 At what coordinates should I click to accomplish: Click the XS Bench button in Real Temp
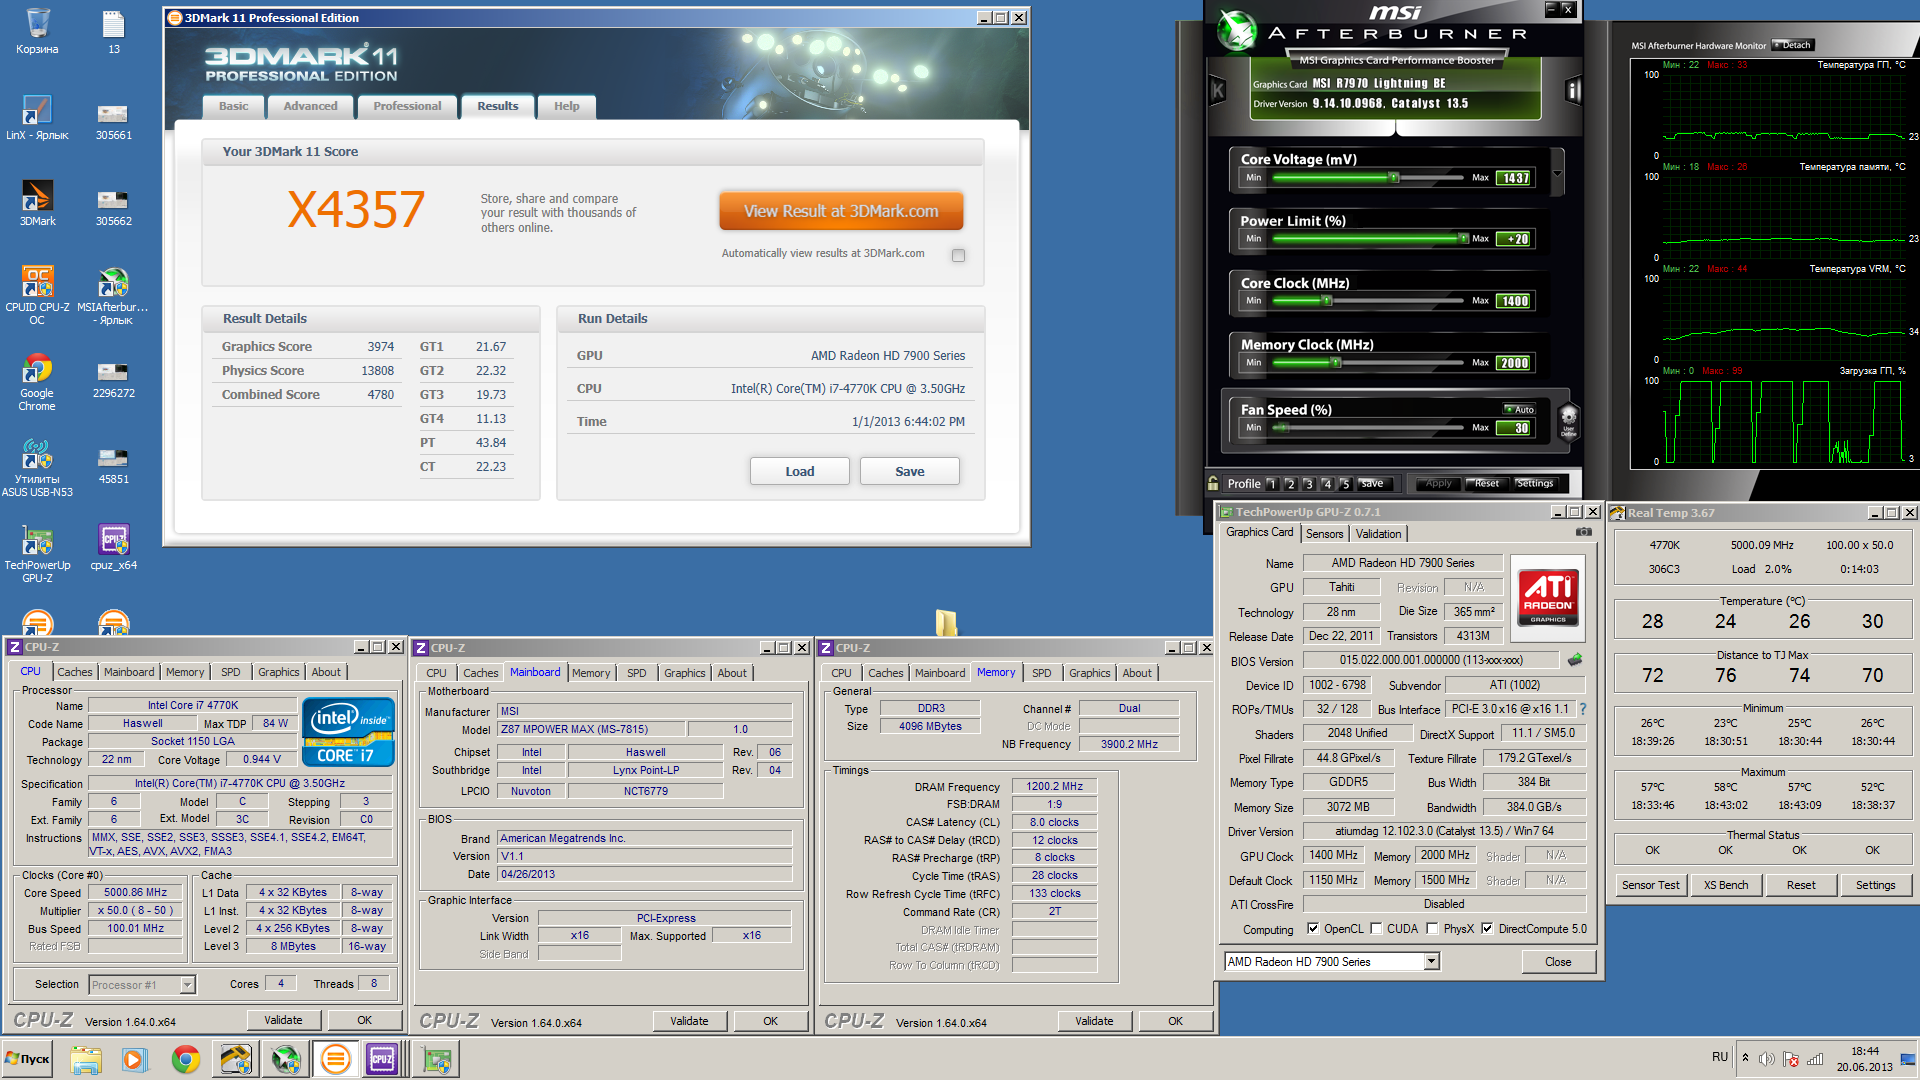coord(1725,885)
